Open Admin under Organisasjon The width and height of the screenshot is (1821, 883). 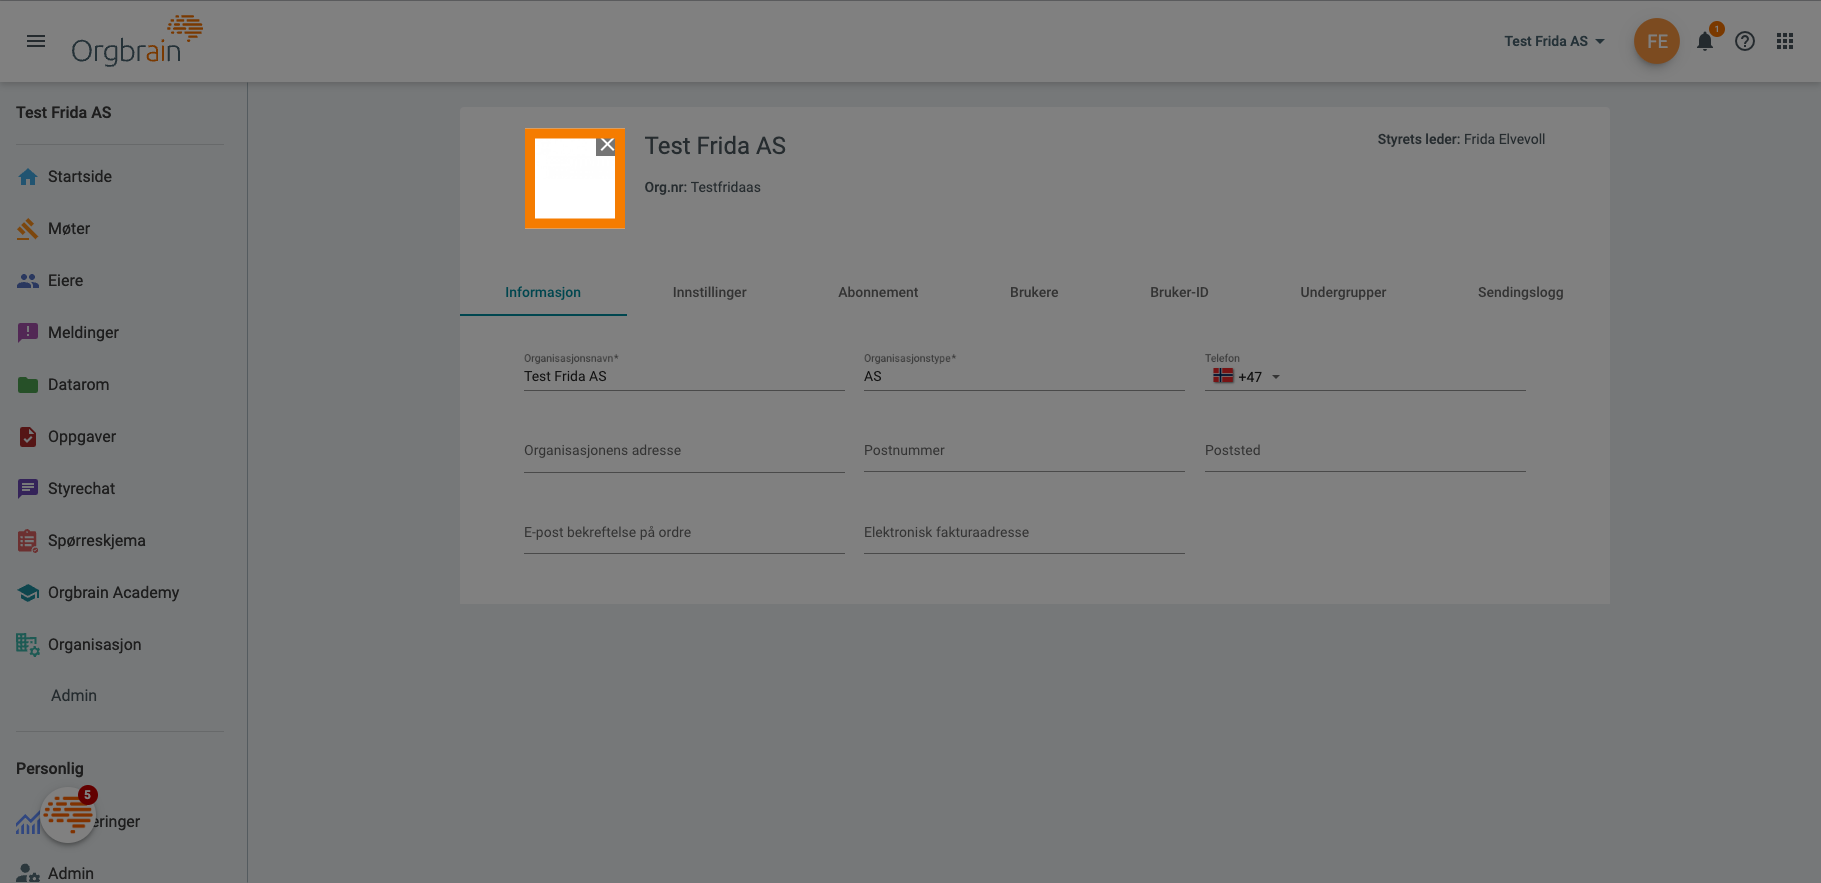pos(74,696)
